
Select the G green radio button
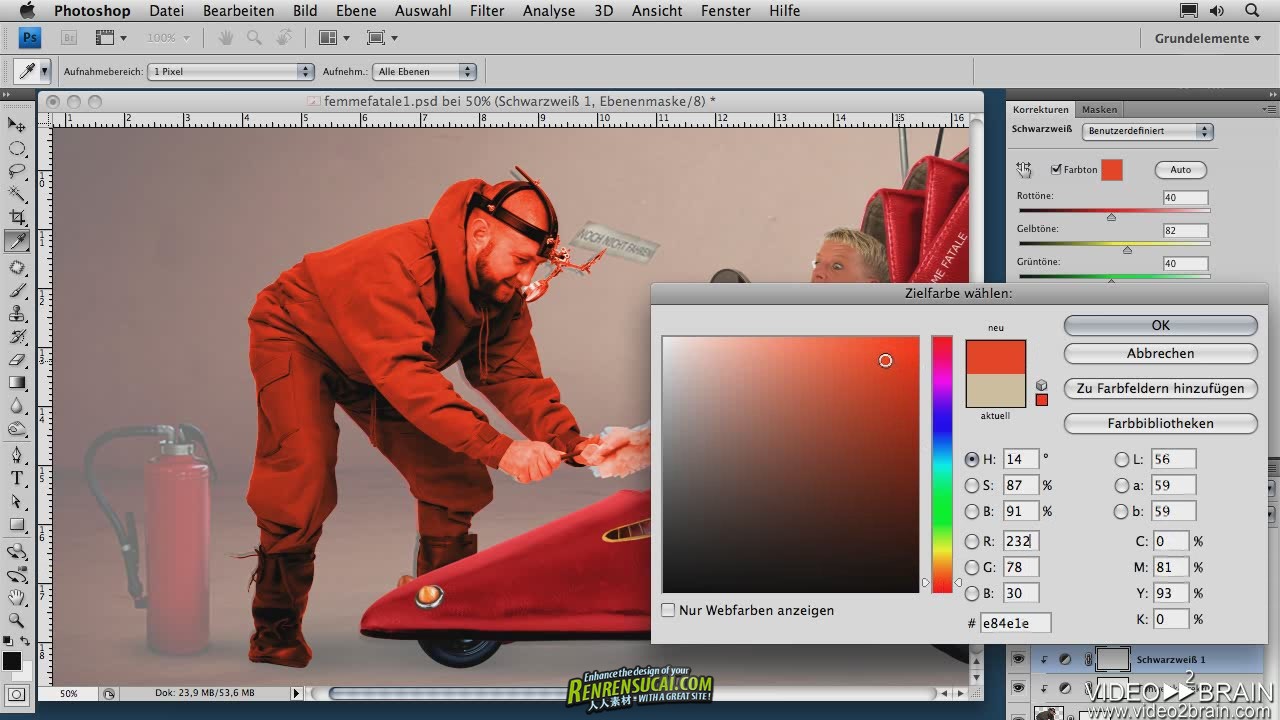[972, 567]
